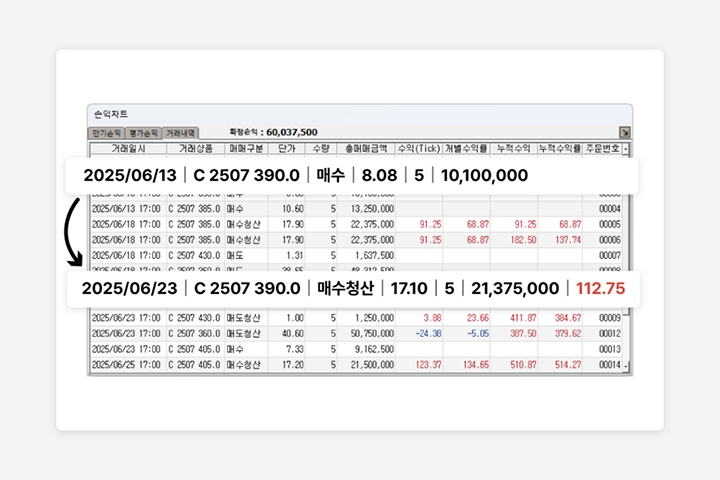Select the 거래내역 tab
The width and height of the screenshot is (720, 480).
click(x=181, y=132)
